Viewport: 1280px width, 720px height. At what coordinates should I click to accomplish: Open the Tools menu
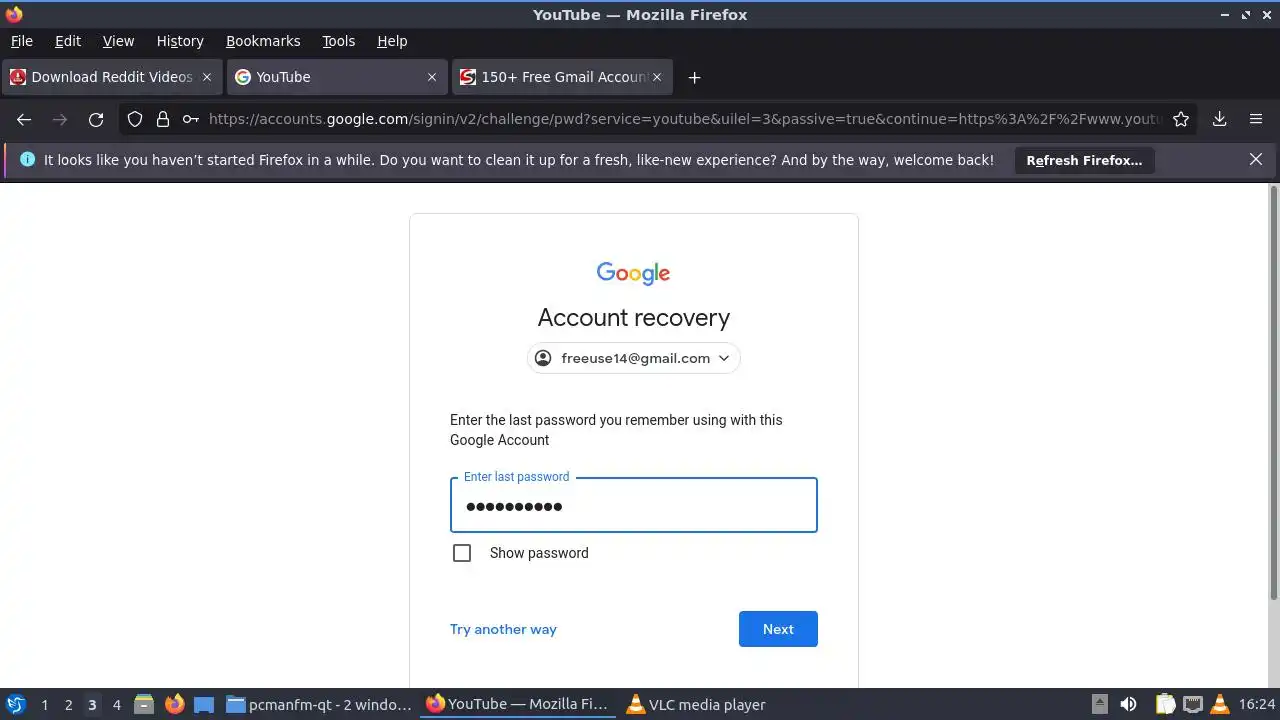click(338, 41)
